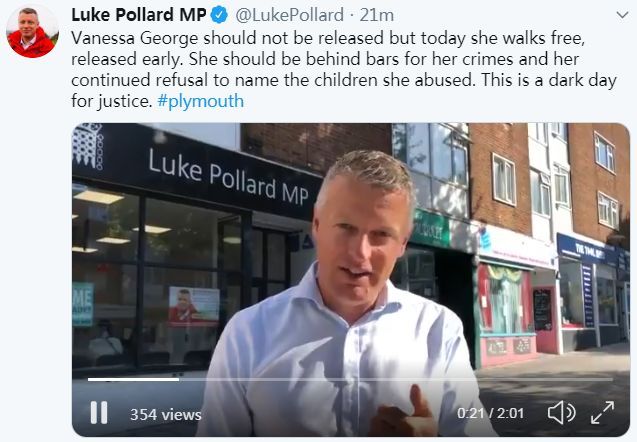Open the tweet options chevron menu
Viewport: 637px width, 442px height.
[x=622, y=15]
